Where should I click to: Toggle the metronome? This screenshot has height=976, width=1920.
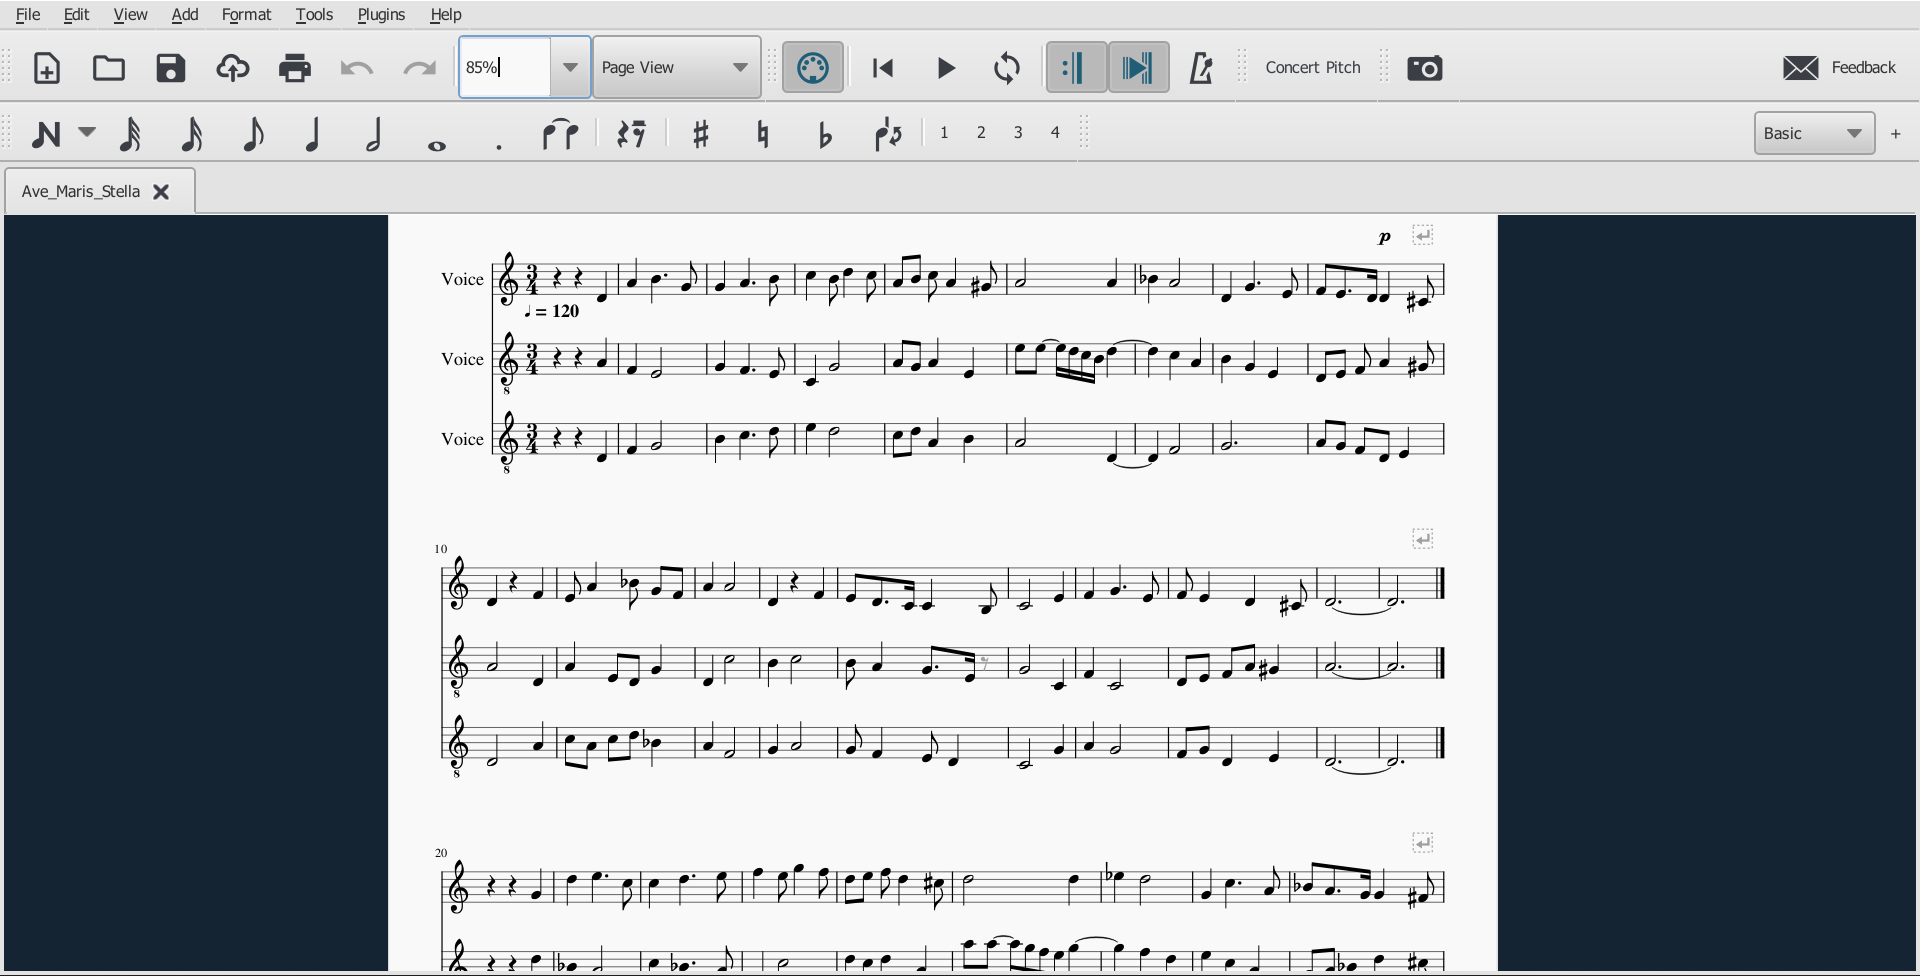click(1200, 68)
